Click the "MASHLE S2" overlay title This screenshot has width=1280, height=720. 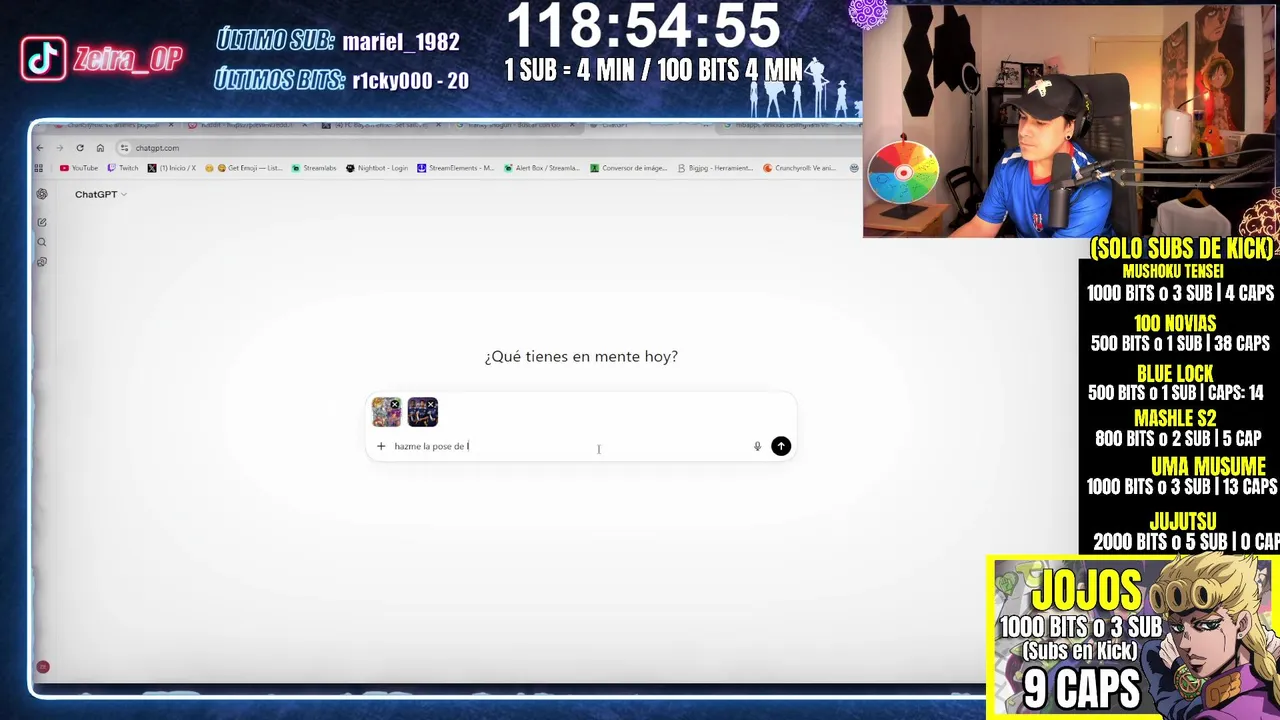click(x=1175, y=418)
